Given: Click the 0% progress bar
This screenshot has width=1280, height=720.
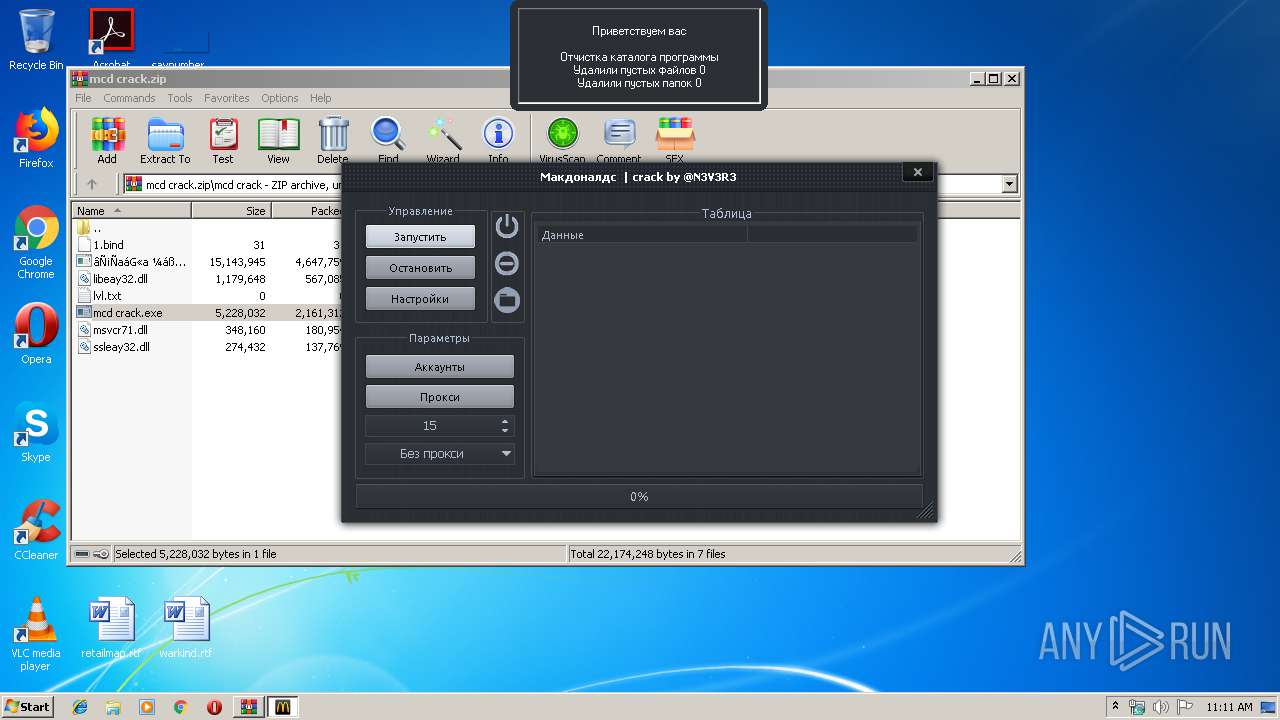Looking at the screenshot, I should click(x=639, y=497).
